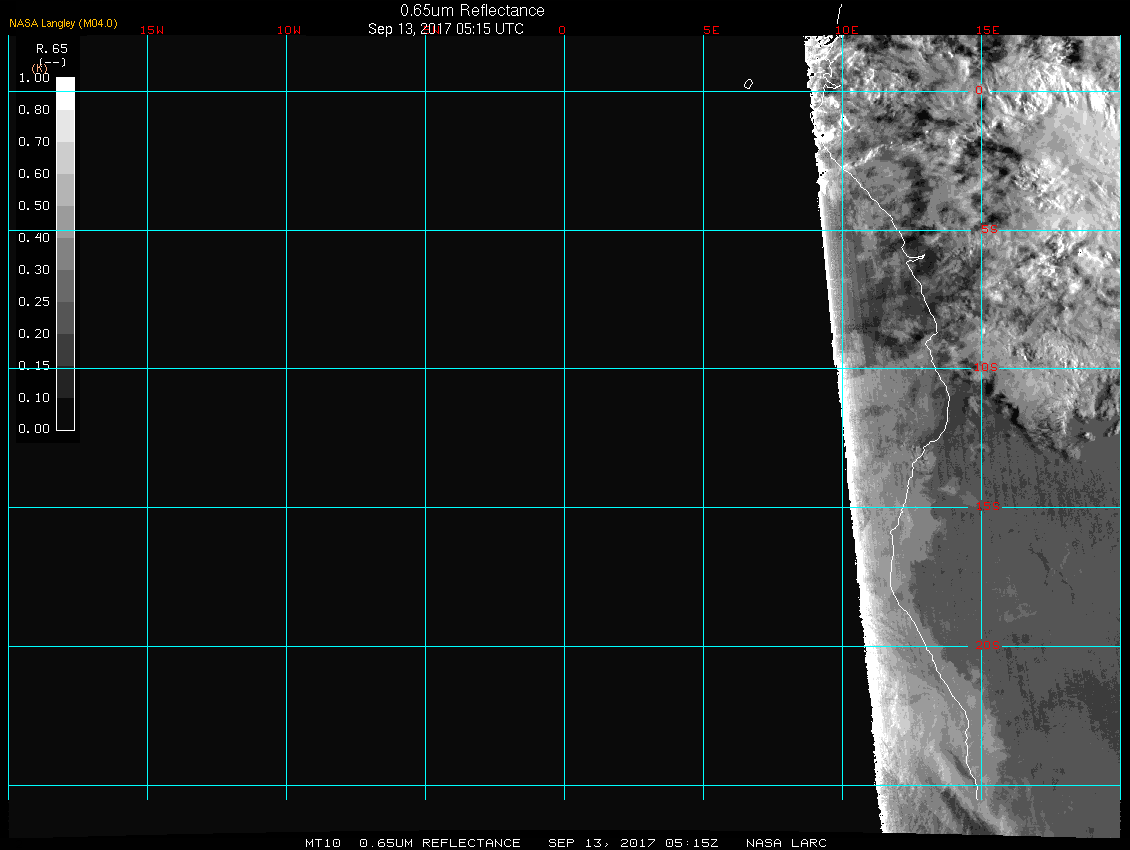Click the MT10 0.65UM REFLECTANCE footer text

point(412,843)
